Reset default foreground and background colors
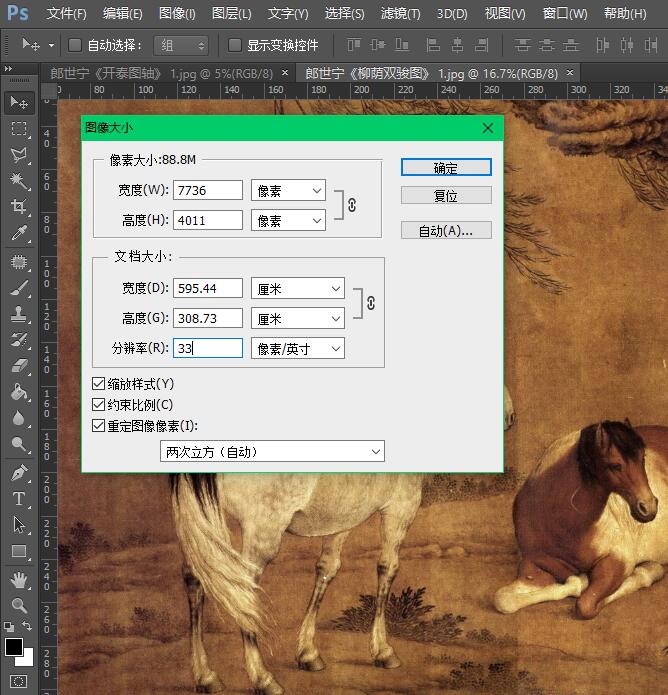 (x=9, y=626)
